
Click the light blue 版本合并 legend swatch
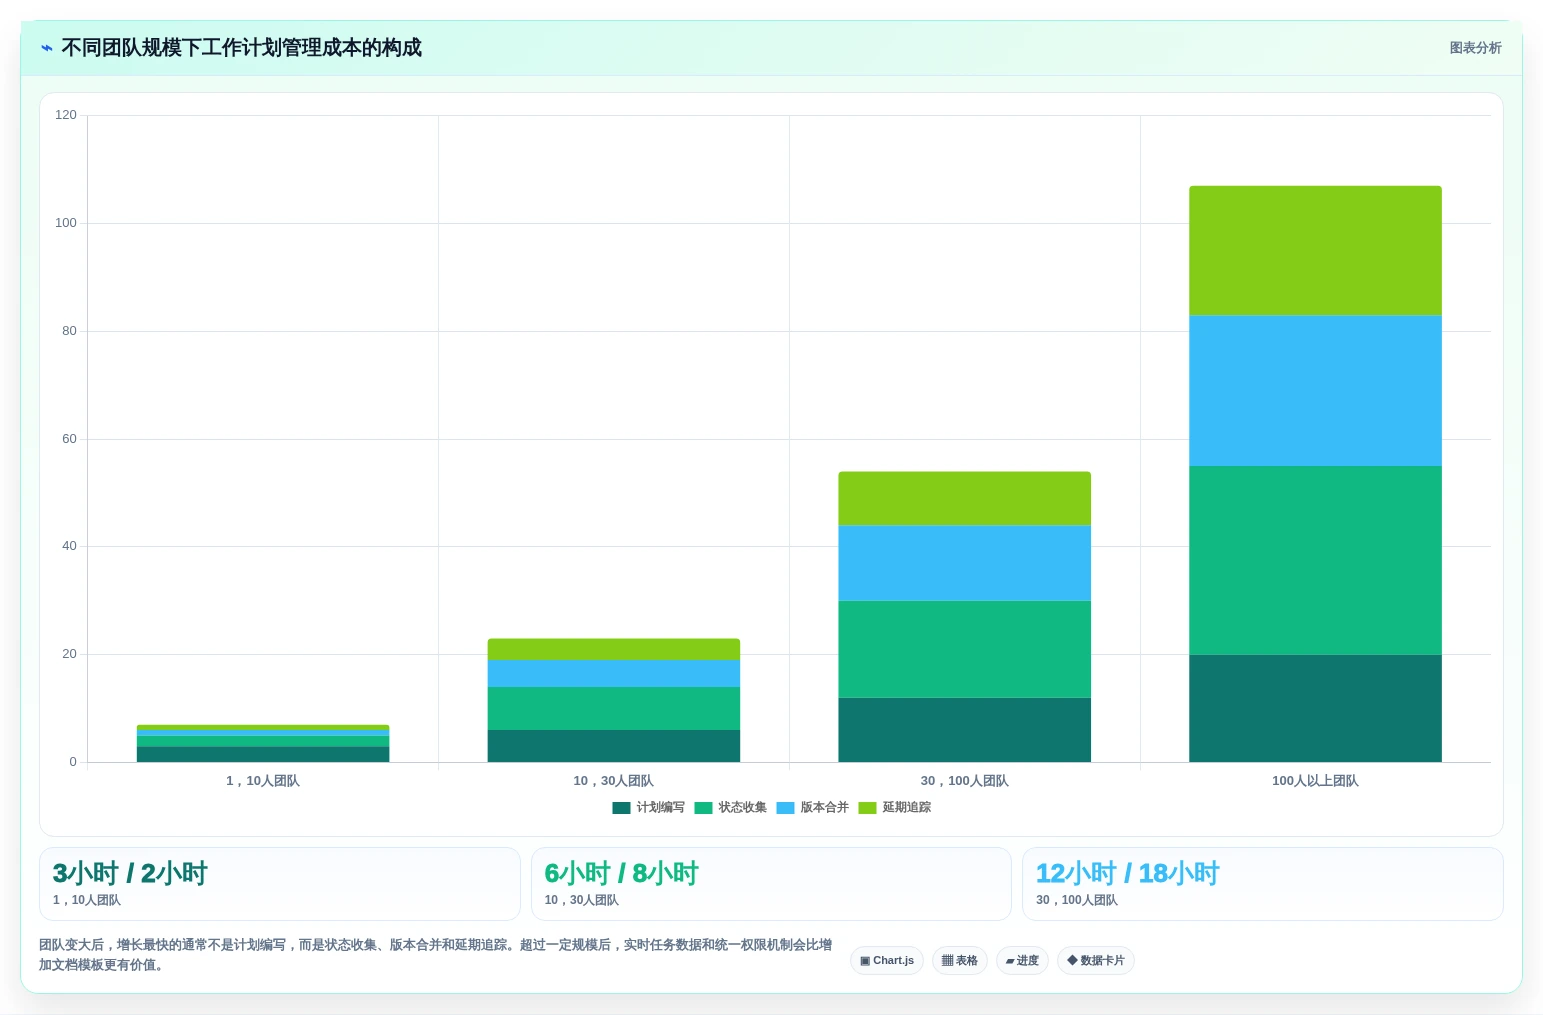[x=785, y=808]
